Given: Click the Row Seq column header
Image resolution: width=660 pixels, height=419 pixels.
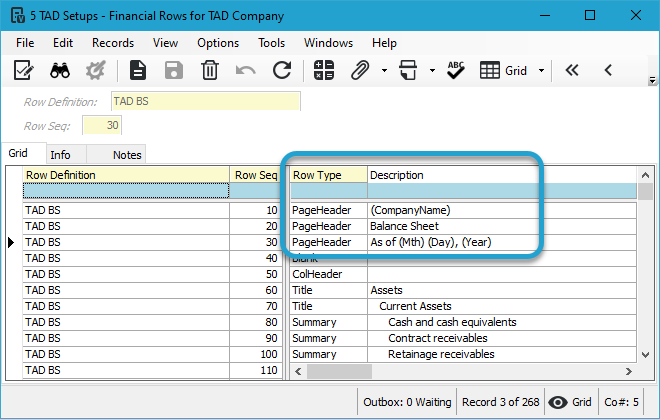Looking at the screenshot, I should pos(255,175).
